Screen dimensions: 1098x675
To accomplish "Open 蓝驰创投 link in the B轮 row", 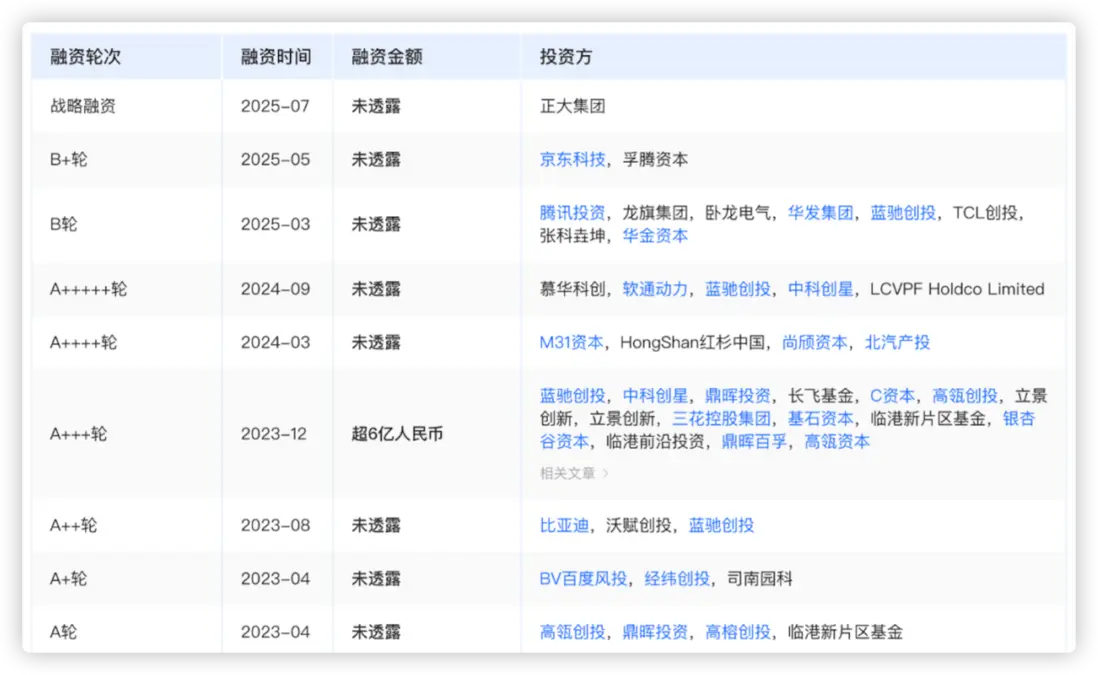I will (903, 213).
